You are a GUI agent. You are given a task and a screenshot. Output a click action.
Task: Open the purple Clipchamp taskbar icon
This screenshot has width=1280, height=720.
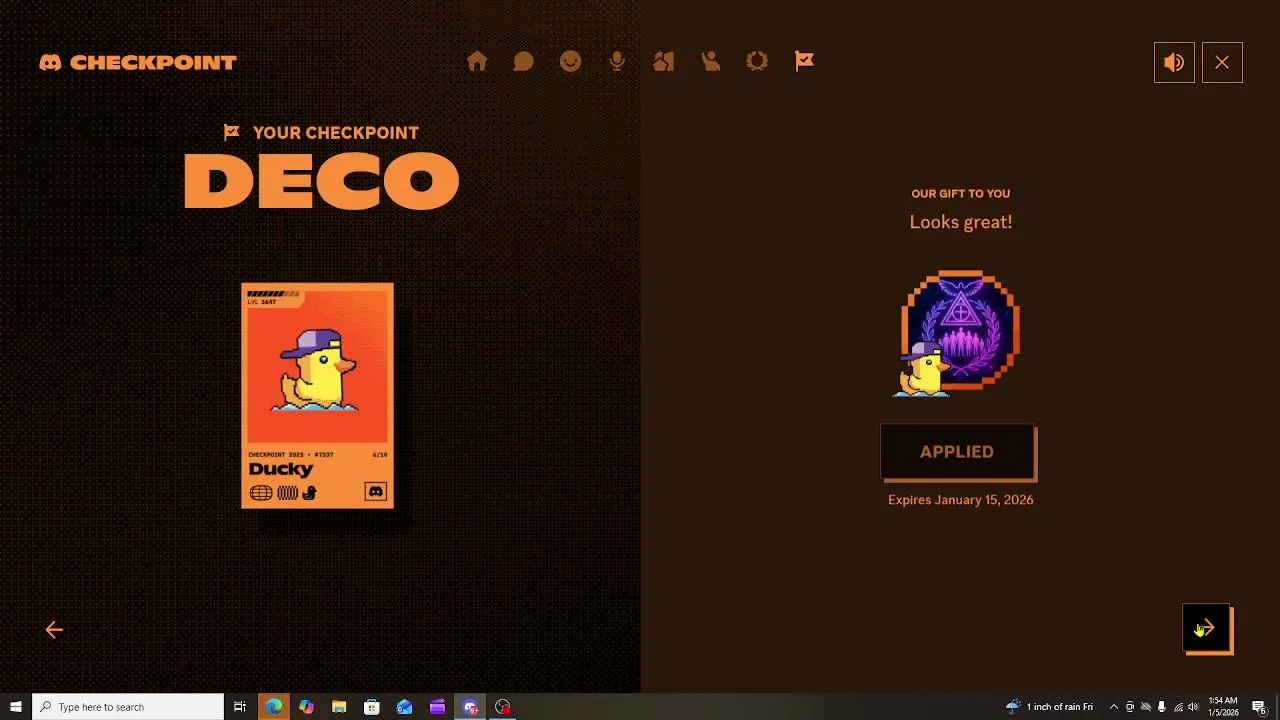coord(438,707)
